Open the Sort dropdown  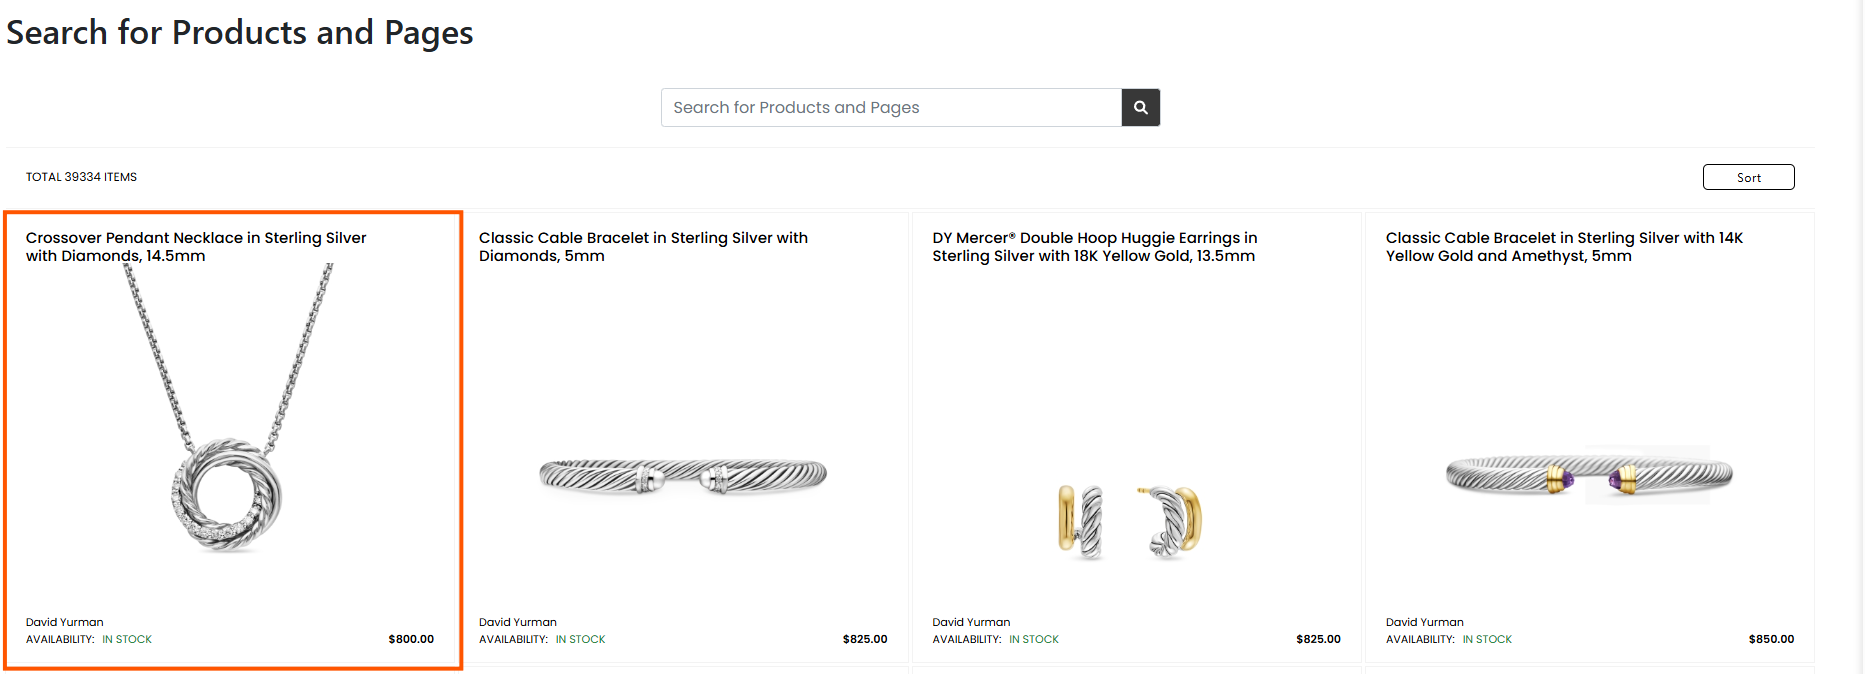(1748, 177)
